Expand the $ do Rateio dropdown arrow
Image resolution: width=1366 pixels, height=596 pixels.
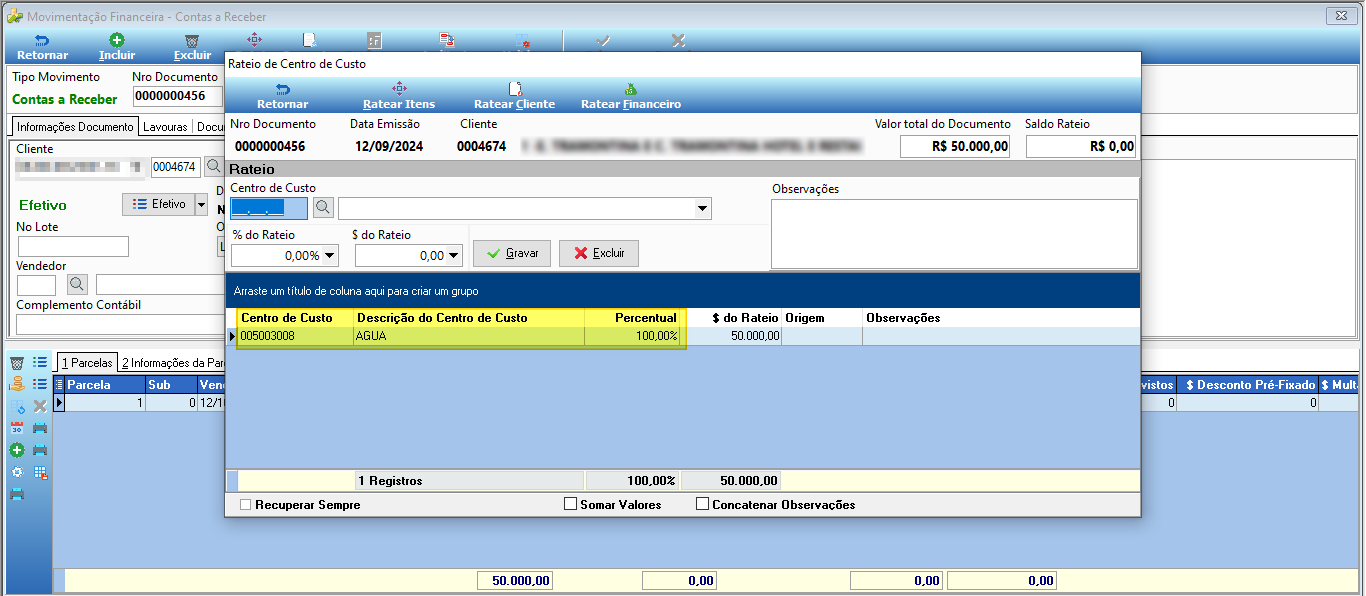(x=454, y=256)
